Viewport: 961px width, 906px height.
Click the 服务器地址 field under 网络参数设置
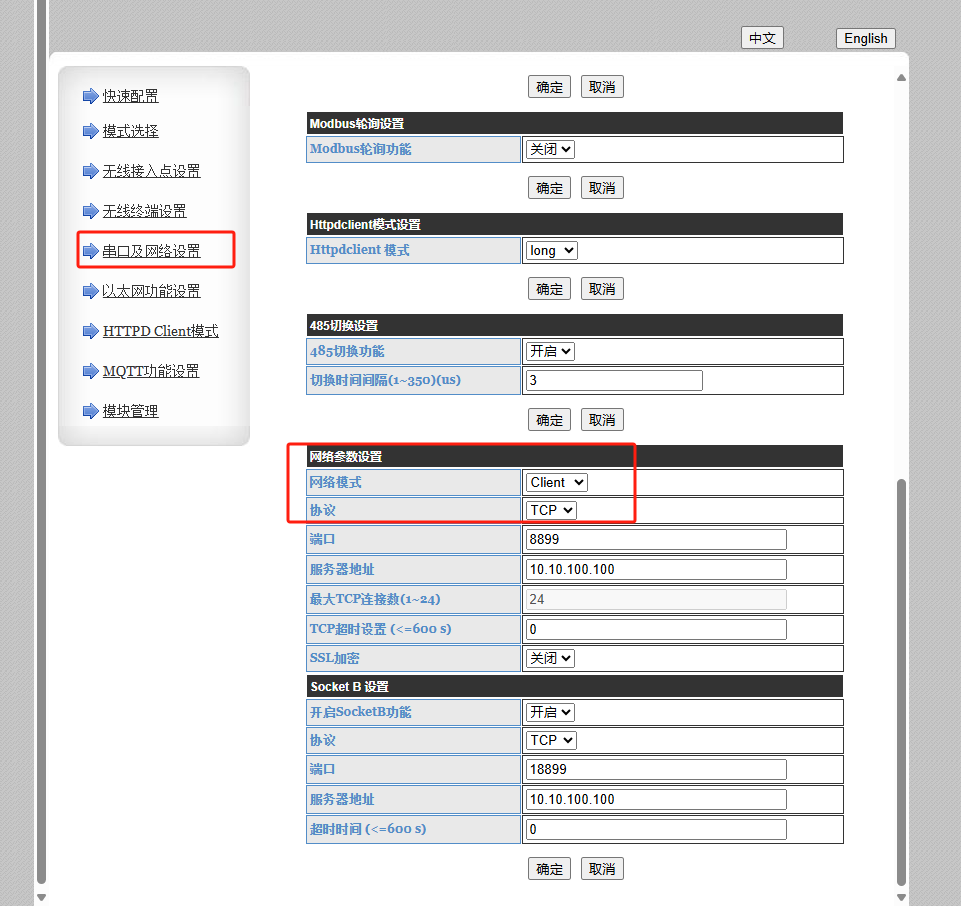(x=655, y=569)
